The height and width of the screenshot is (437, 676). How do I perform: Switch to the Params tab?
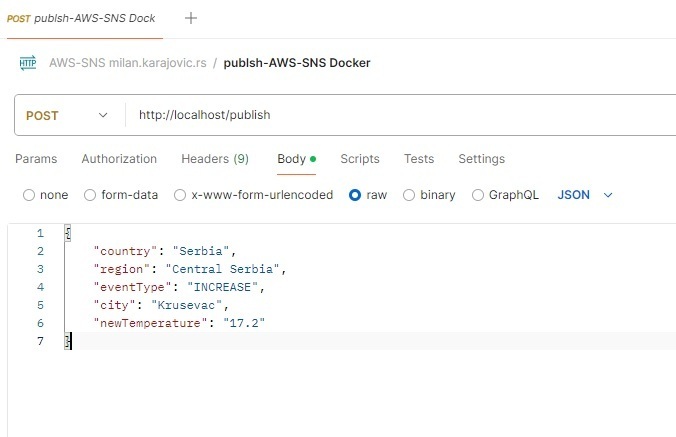pyautogui.click(x=36, y=159)
